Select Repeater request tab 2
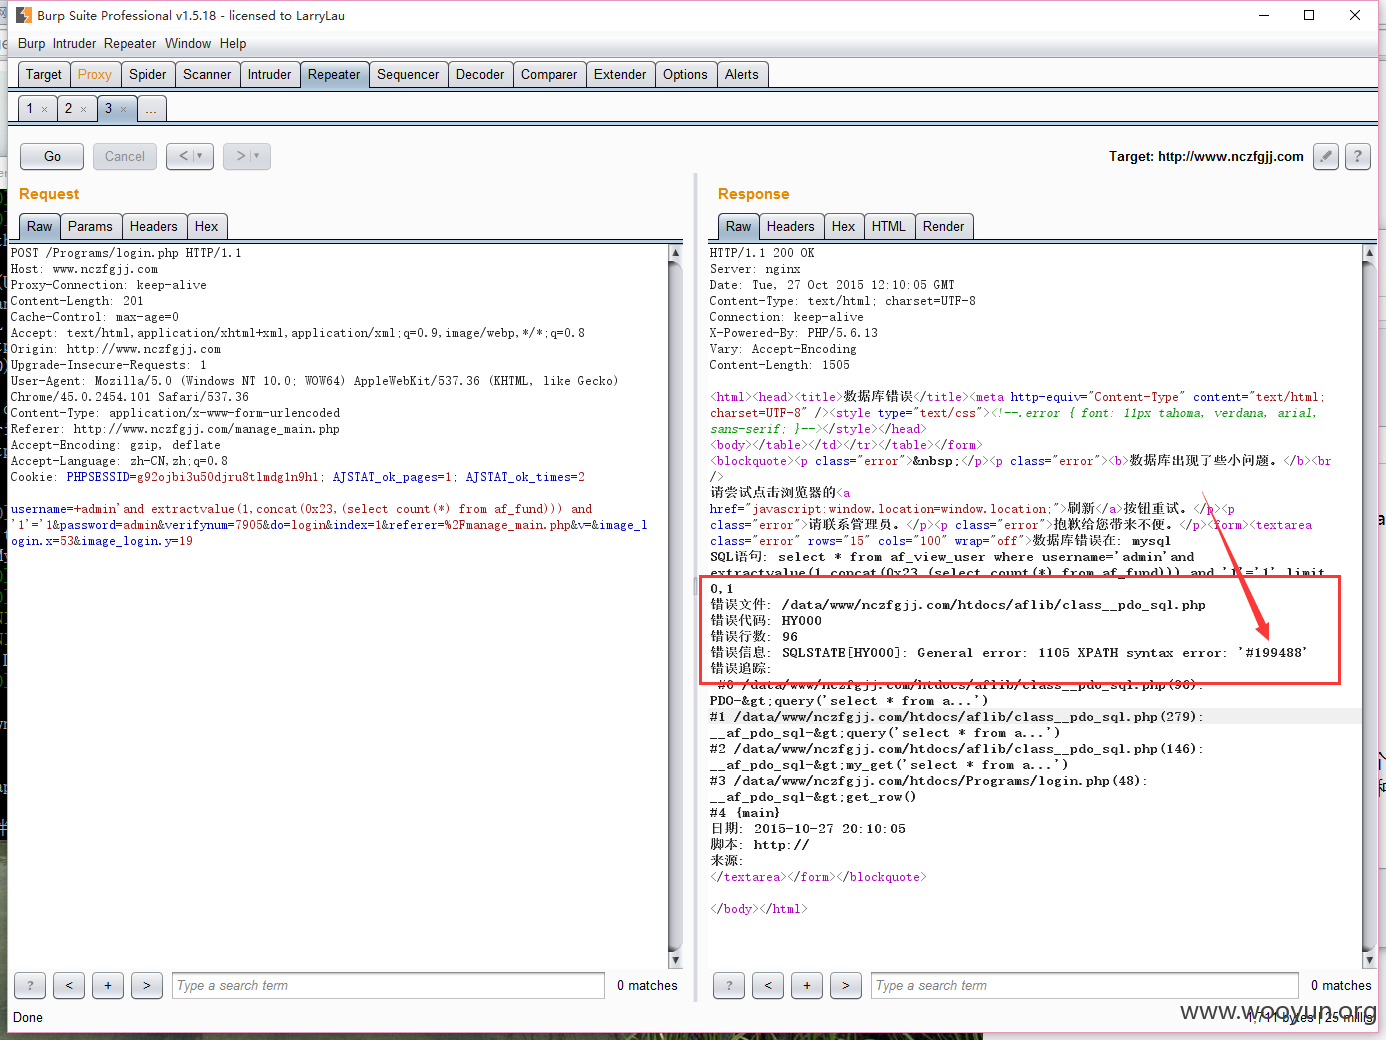The image size is (1386, 1040). (x=68, y=108)
